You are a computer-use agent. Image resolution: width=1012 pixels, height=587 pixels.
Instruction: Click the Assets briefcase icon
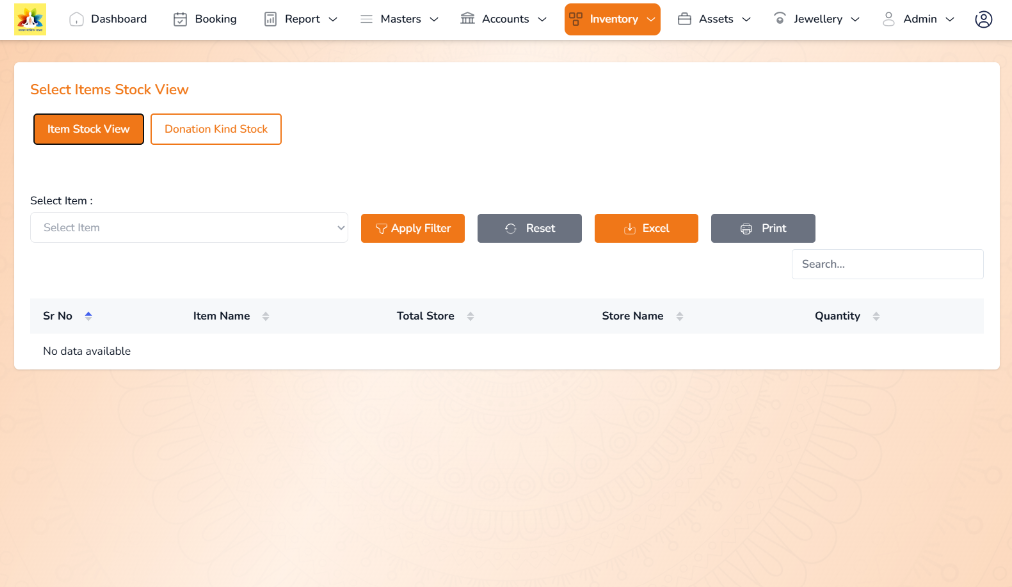click(x=684, y=19)
